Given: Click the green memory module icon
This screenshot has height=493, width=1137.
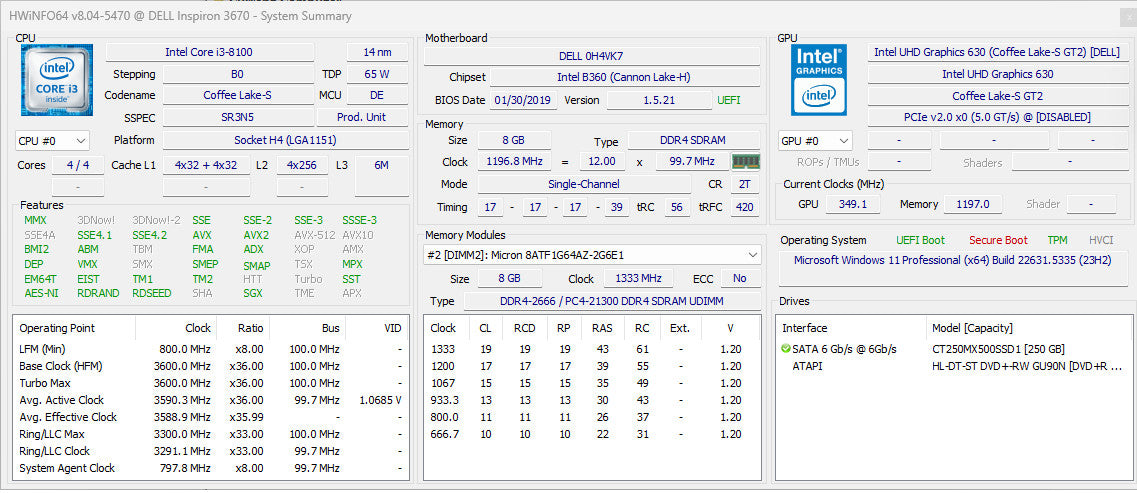Looking at the screenshot, I should click(x=745, y=162).
